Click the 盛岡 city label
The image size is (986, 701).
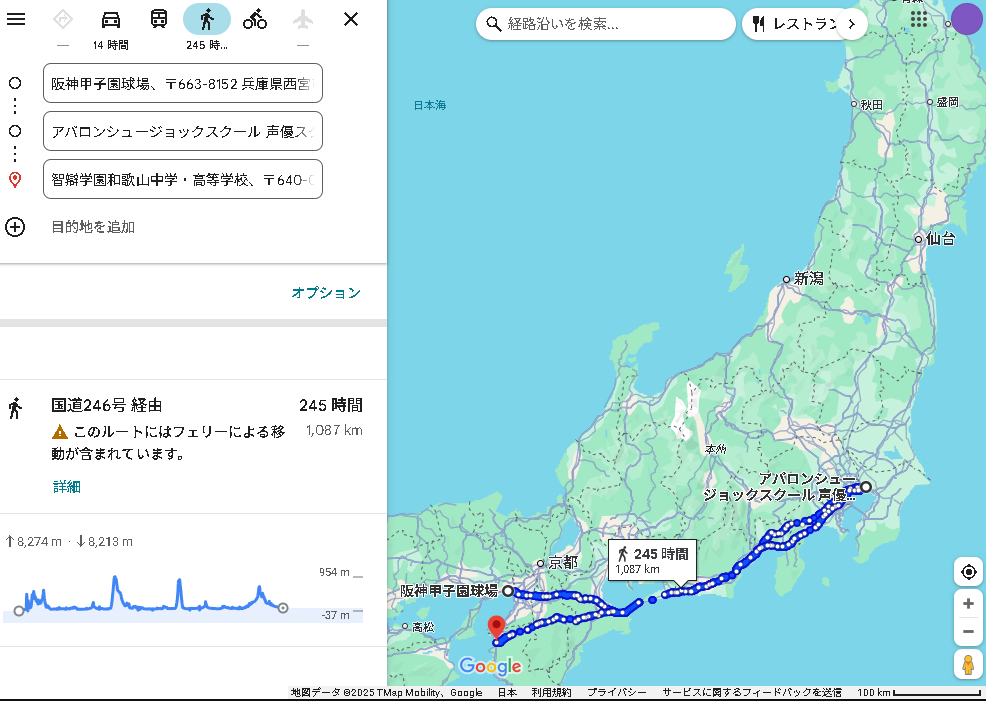(947, 102)
